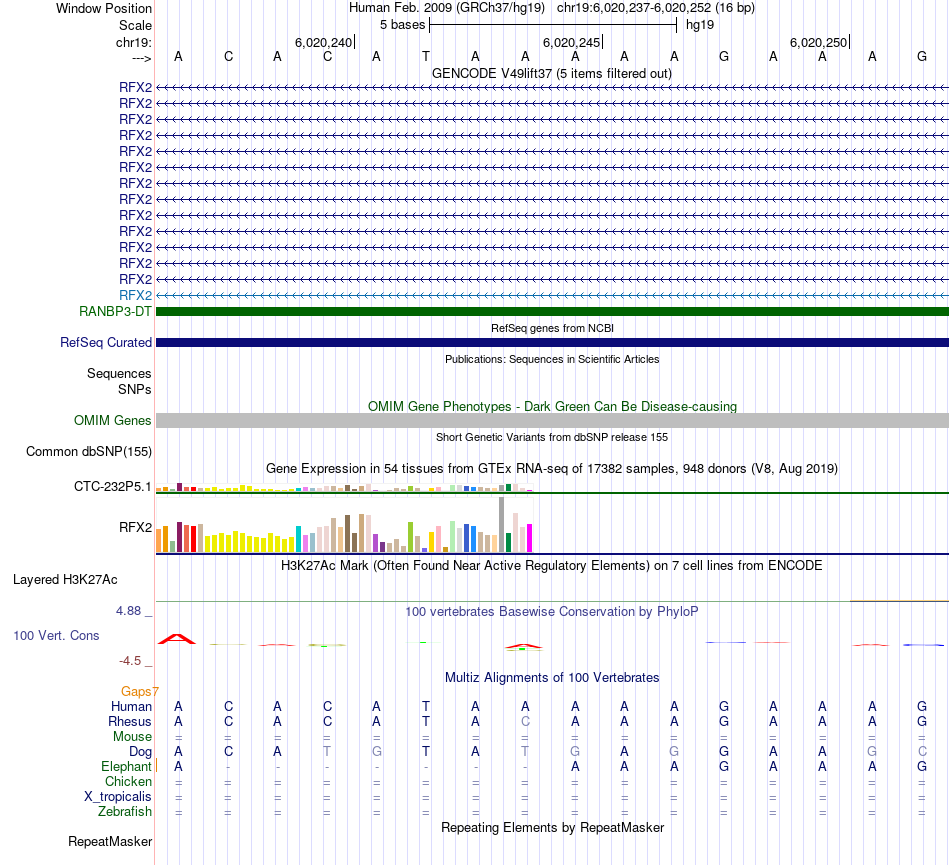Click the '5 bases' scale bar
The width and height of the screenshot is (950, 865).
pos(553,25)
